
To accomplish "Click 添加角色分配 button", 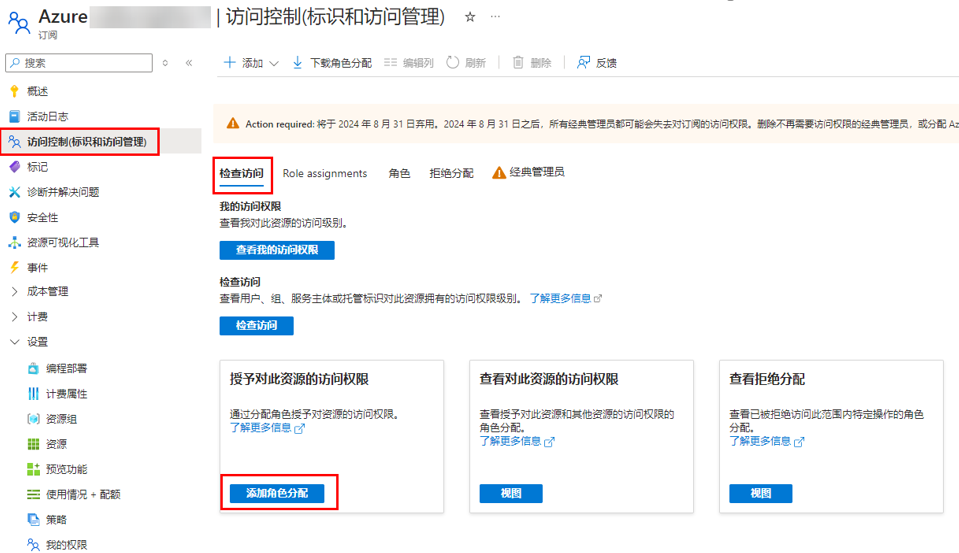I will tap(277, 493).
